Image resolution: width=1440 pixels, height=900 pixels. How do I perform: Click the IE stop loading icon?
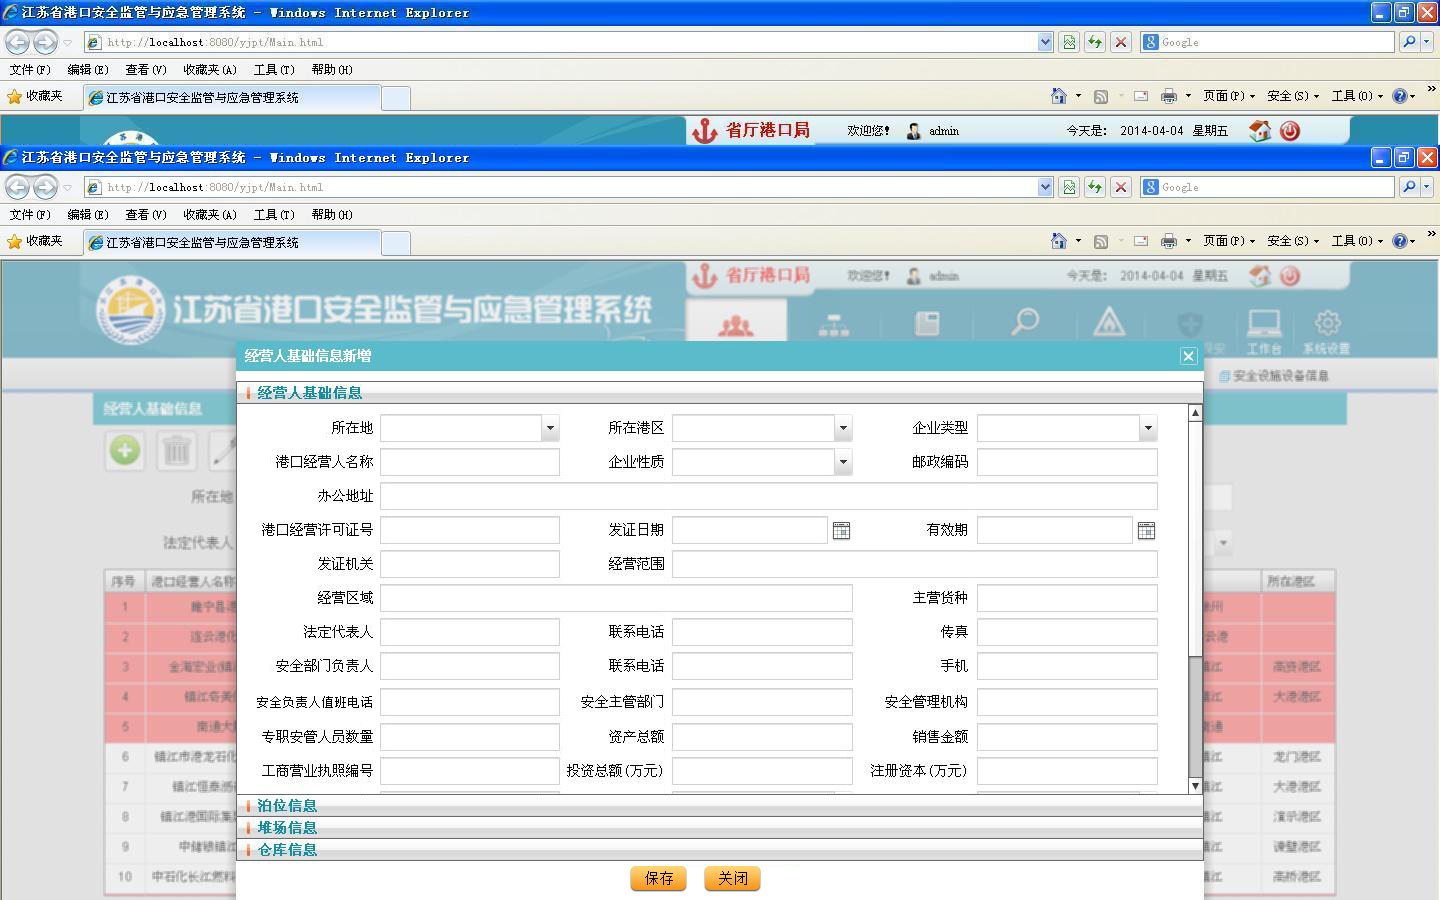[x=1121, y=187]
